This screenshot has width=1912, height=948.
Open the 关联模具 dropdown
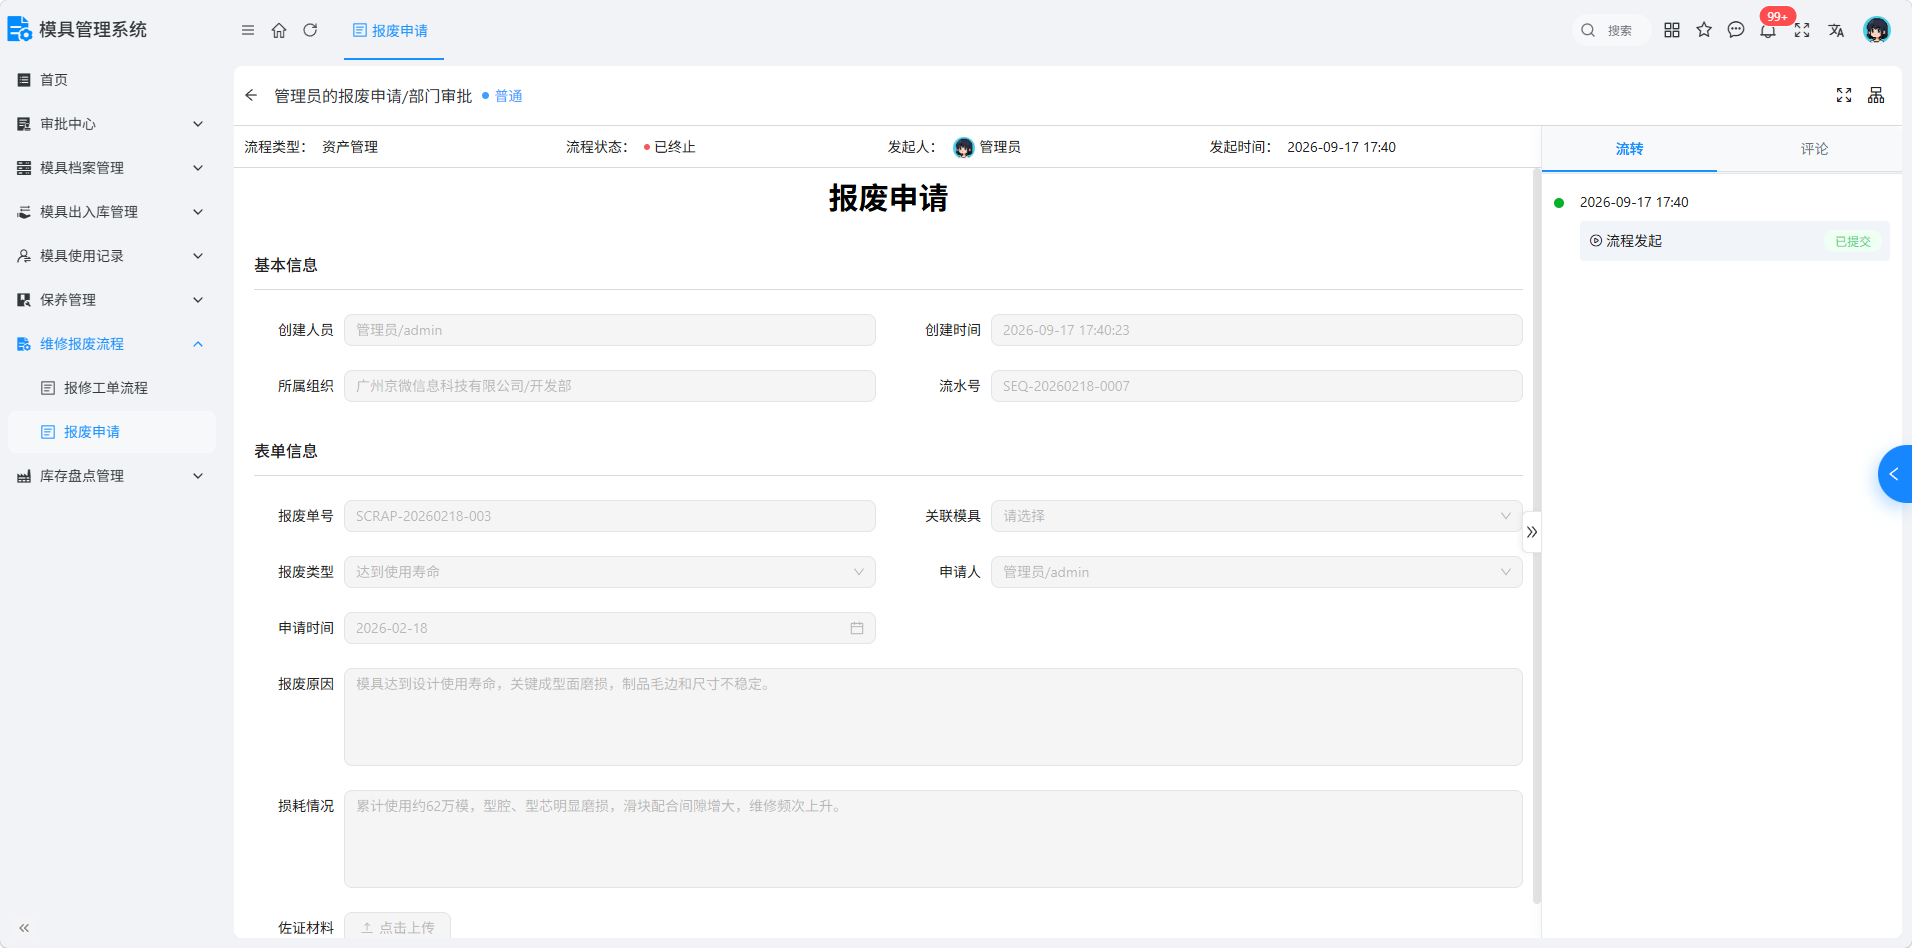1256,516
